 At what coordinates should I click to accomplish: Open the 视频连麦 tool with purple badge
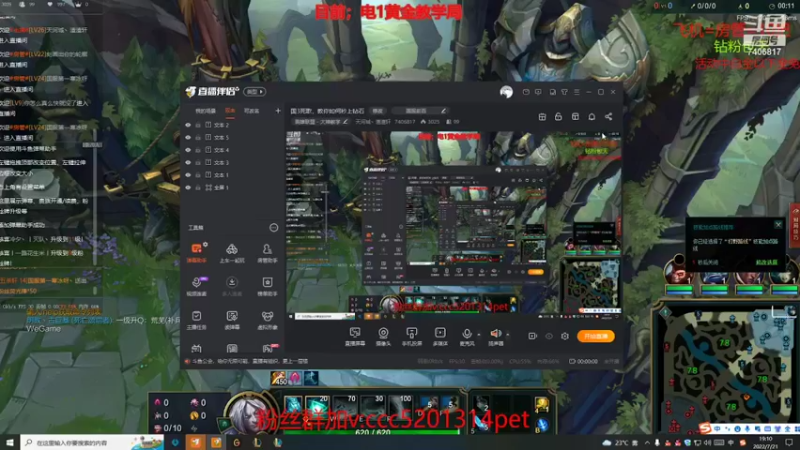196,286
